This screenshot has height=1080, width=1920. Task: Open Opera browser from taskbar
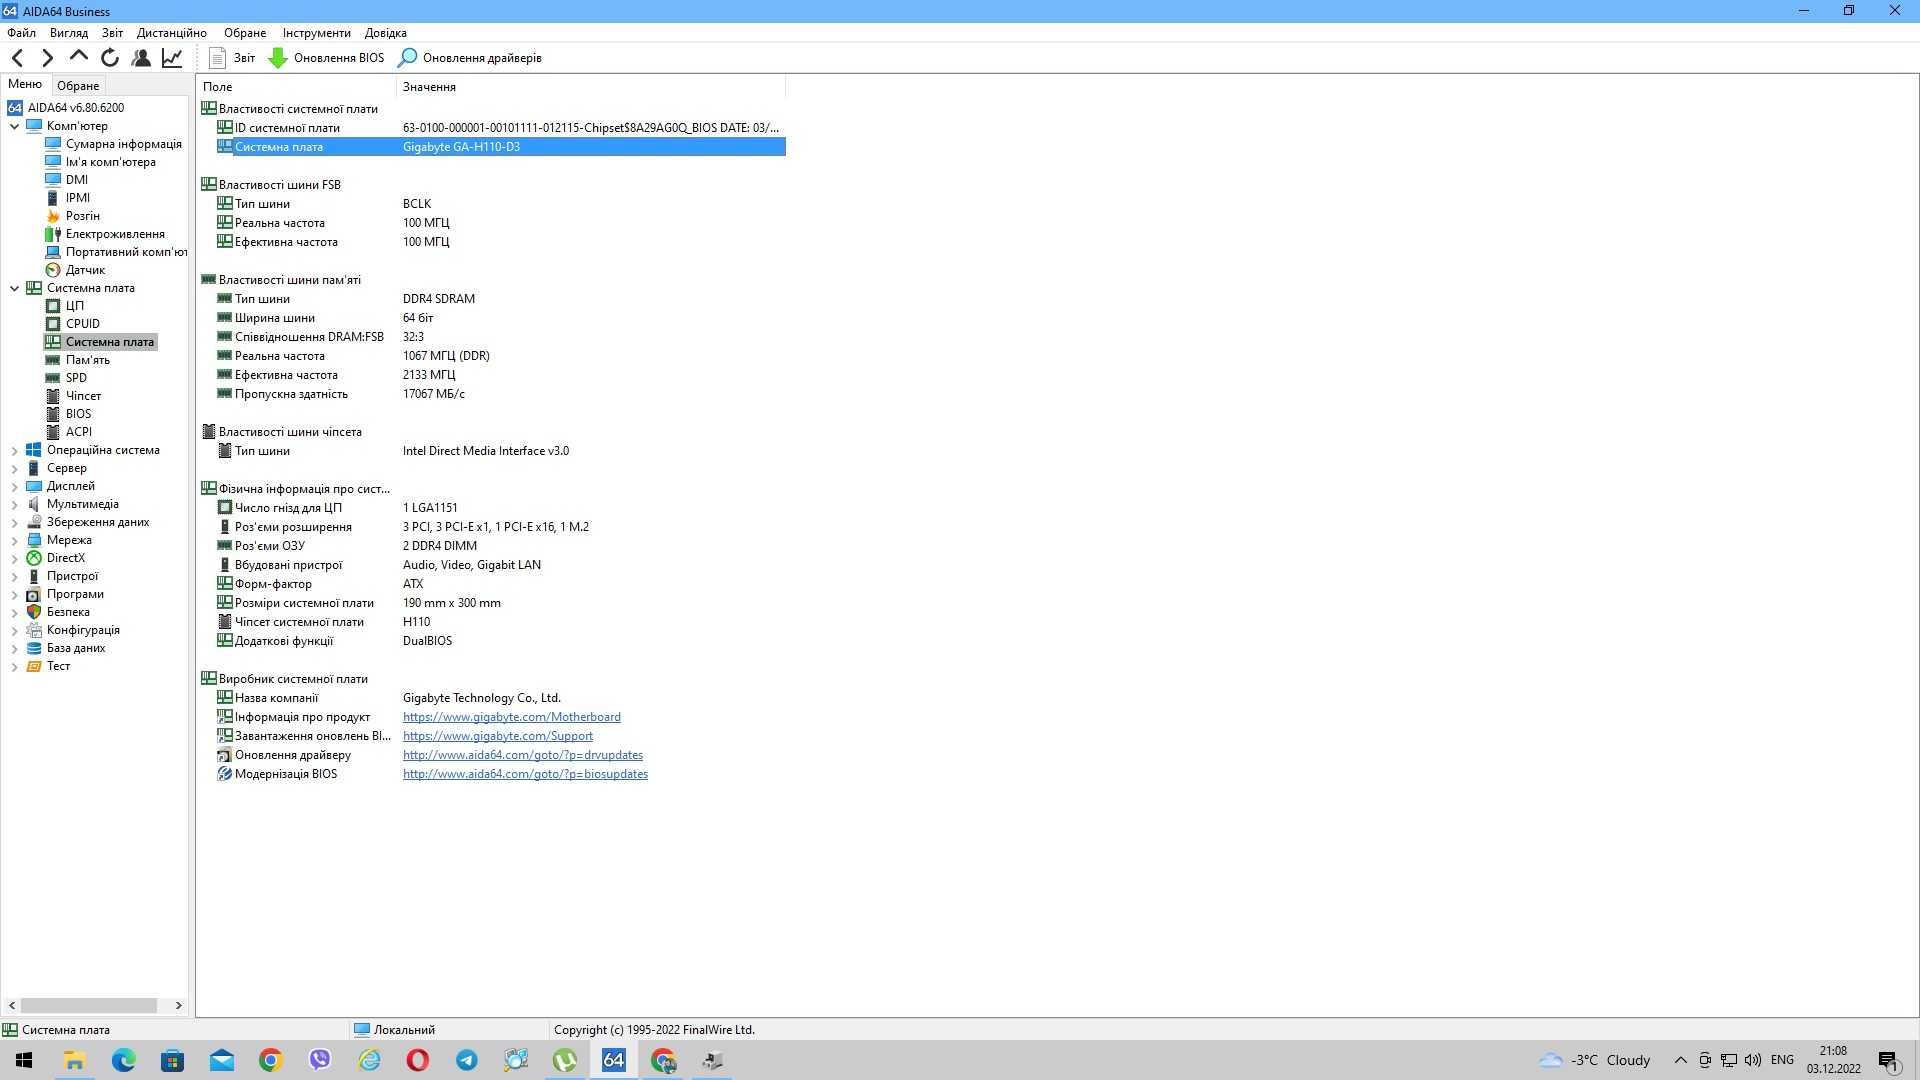(417, 1060)
